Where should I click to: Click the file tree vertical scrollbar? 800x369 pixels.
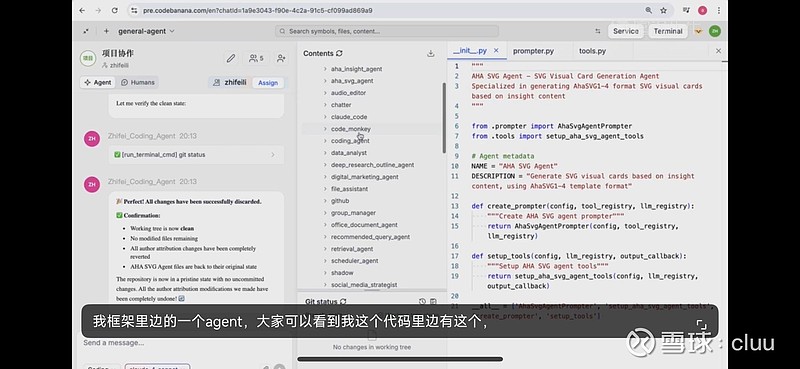click(444, 117)
